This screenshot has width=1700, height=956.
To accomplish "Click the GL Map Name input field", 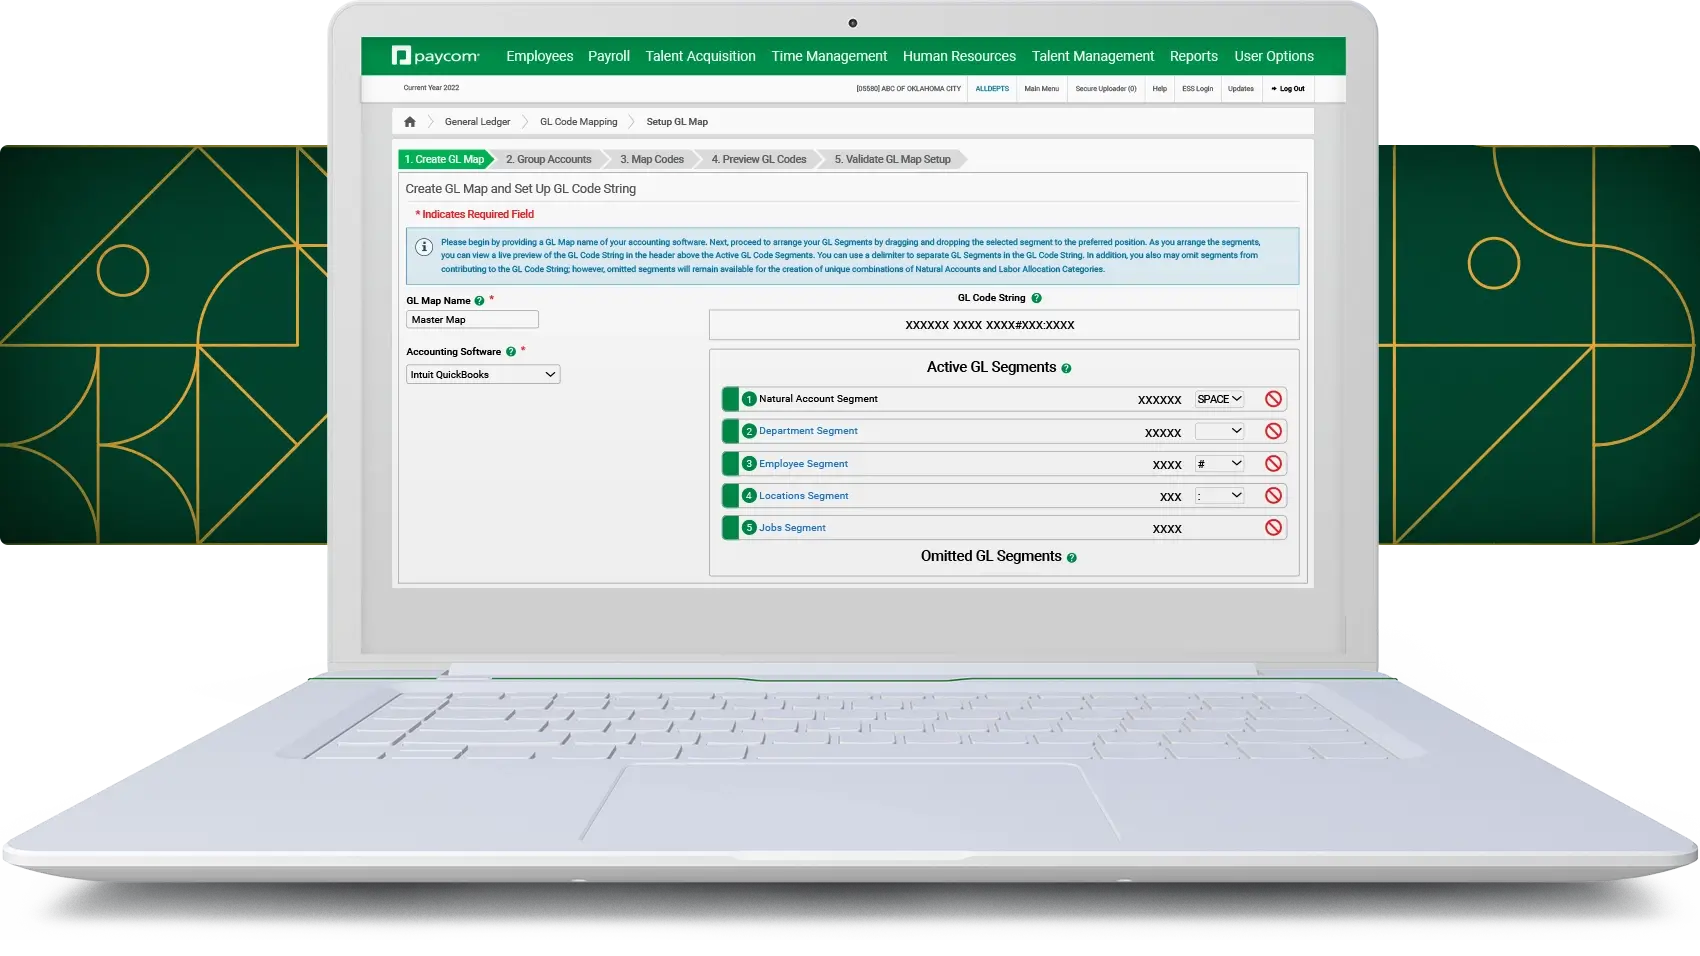I will (x=472, y=320).
